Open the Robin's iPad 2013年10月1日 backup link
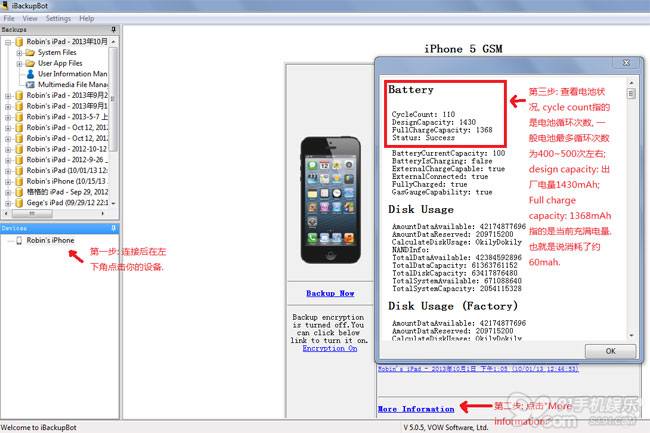 coord(478,369)
